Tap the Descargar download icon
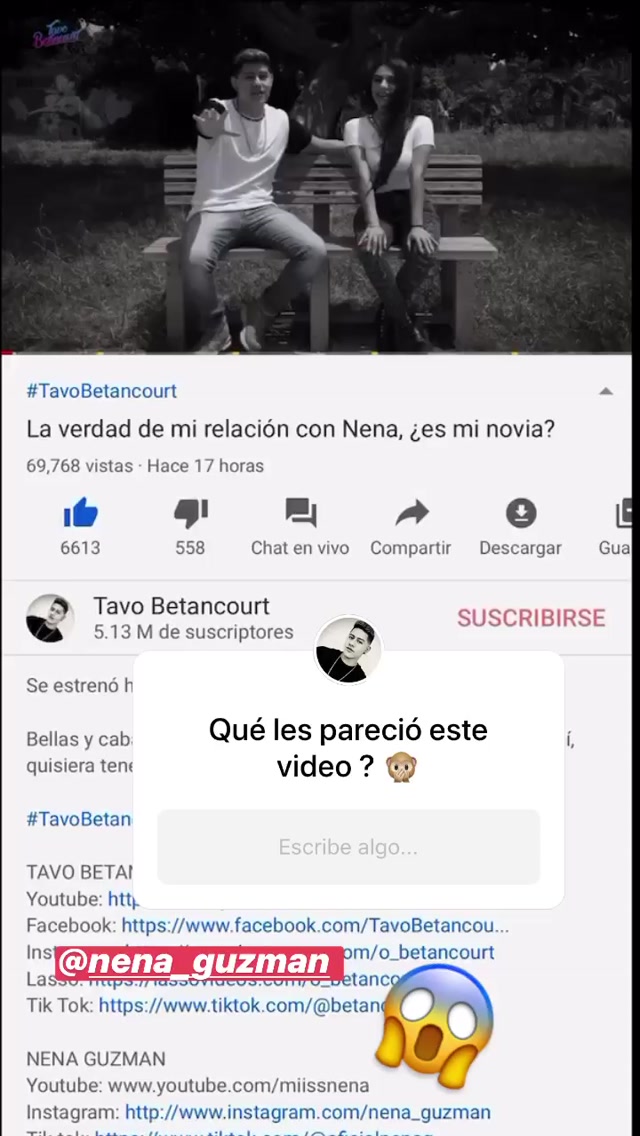The height and width of the screenshot is (1136, 640). (x=520, y=513)
